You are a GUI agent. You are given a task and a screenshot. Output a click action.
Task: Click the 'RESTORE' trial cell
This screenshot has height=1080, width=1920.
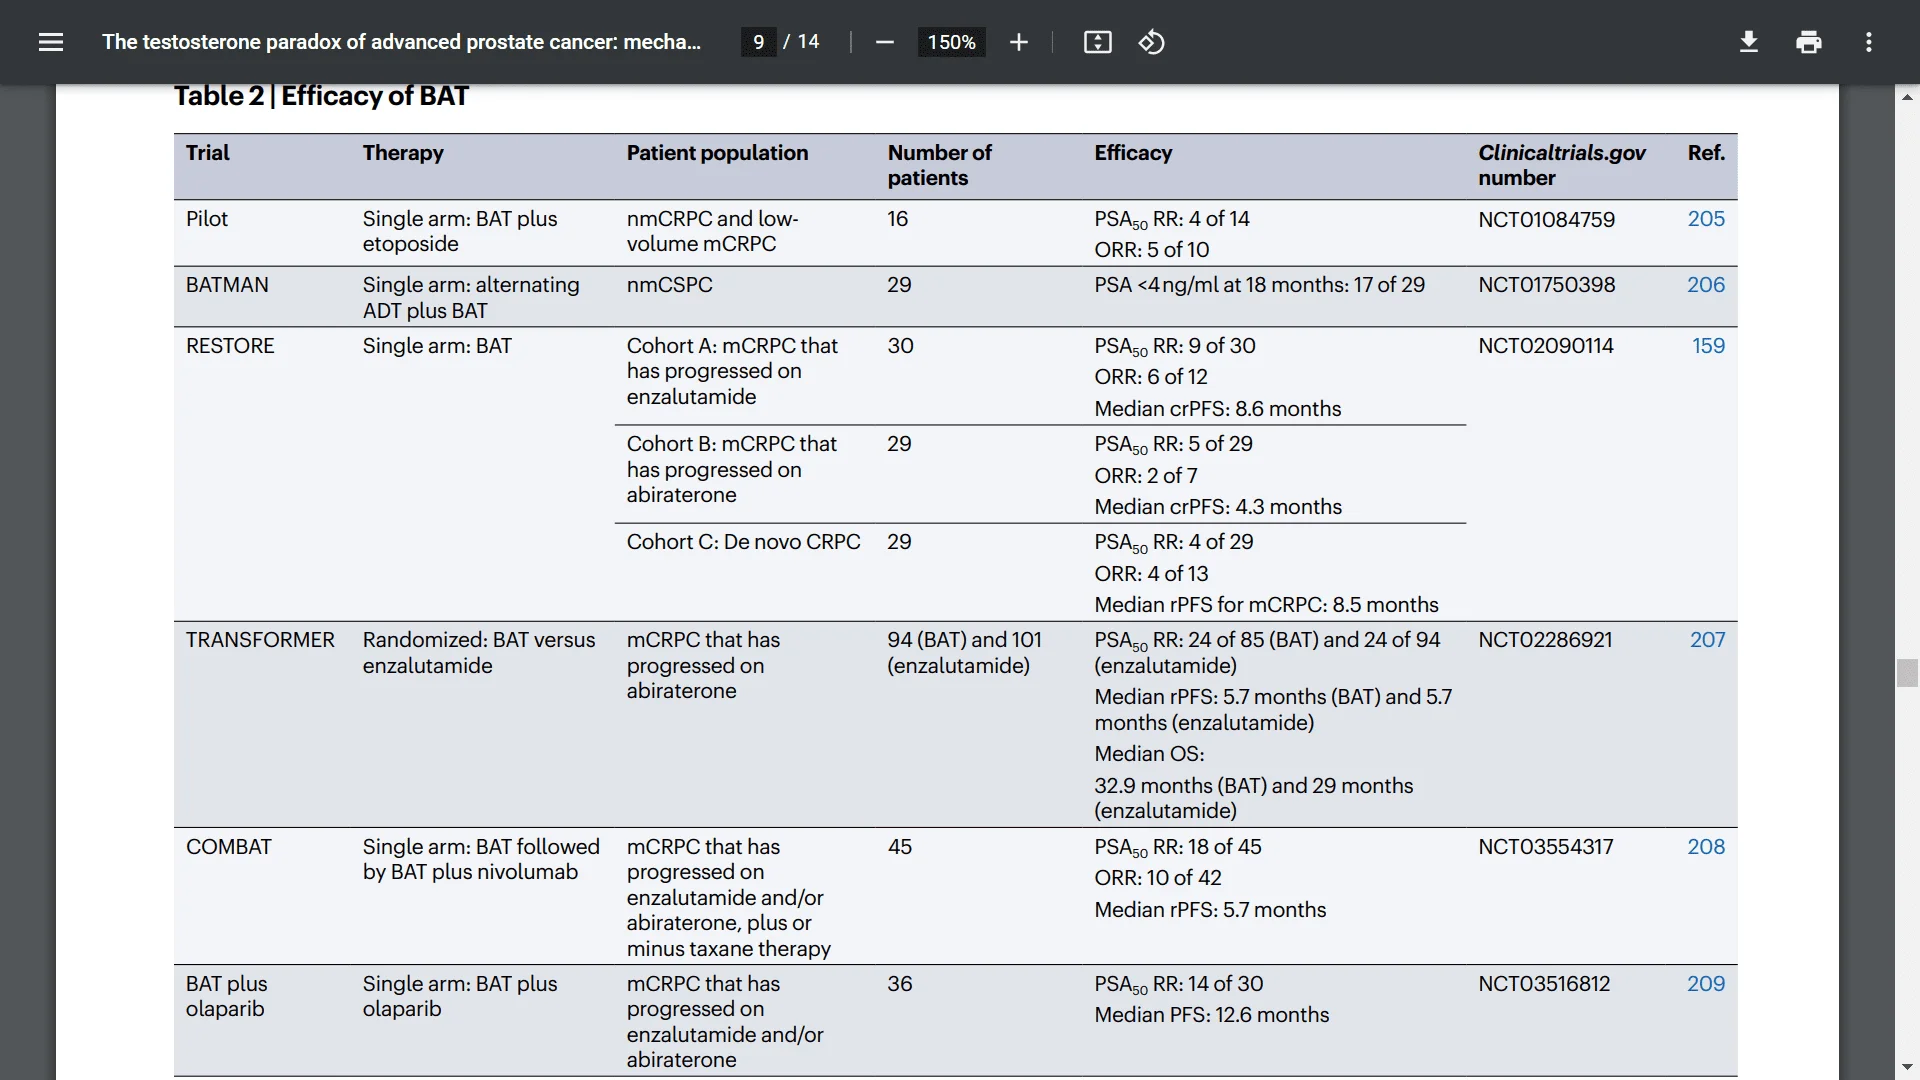[x=230, y=346]
